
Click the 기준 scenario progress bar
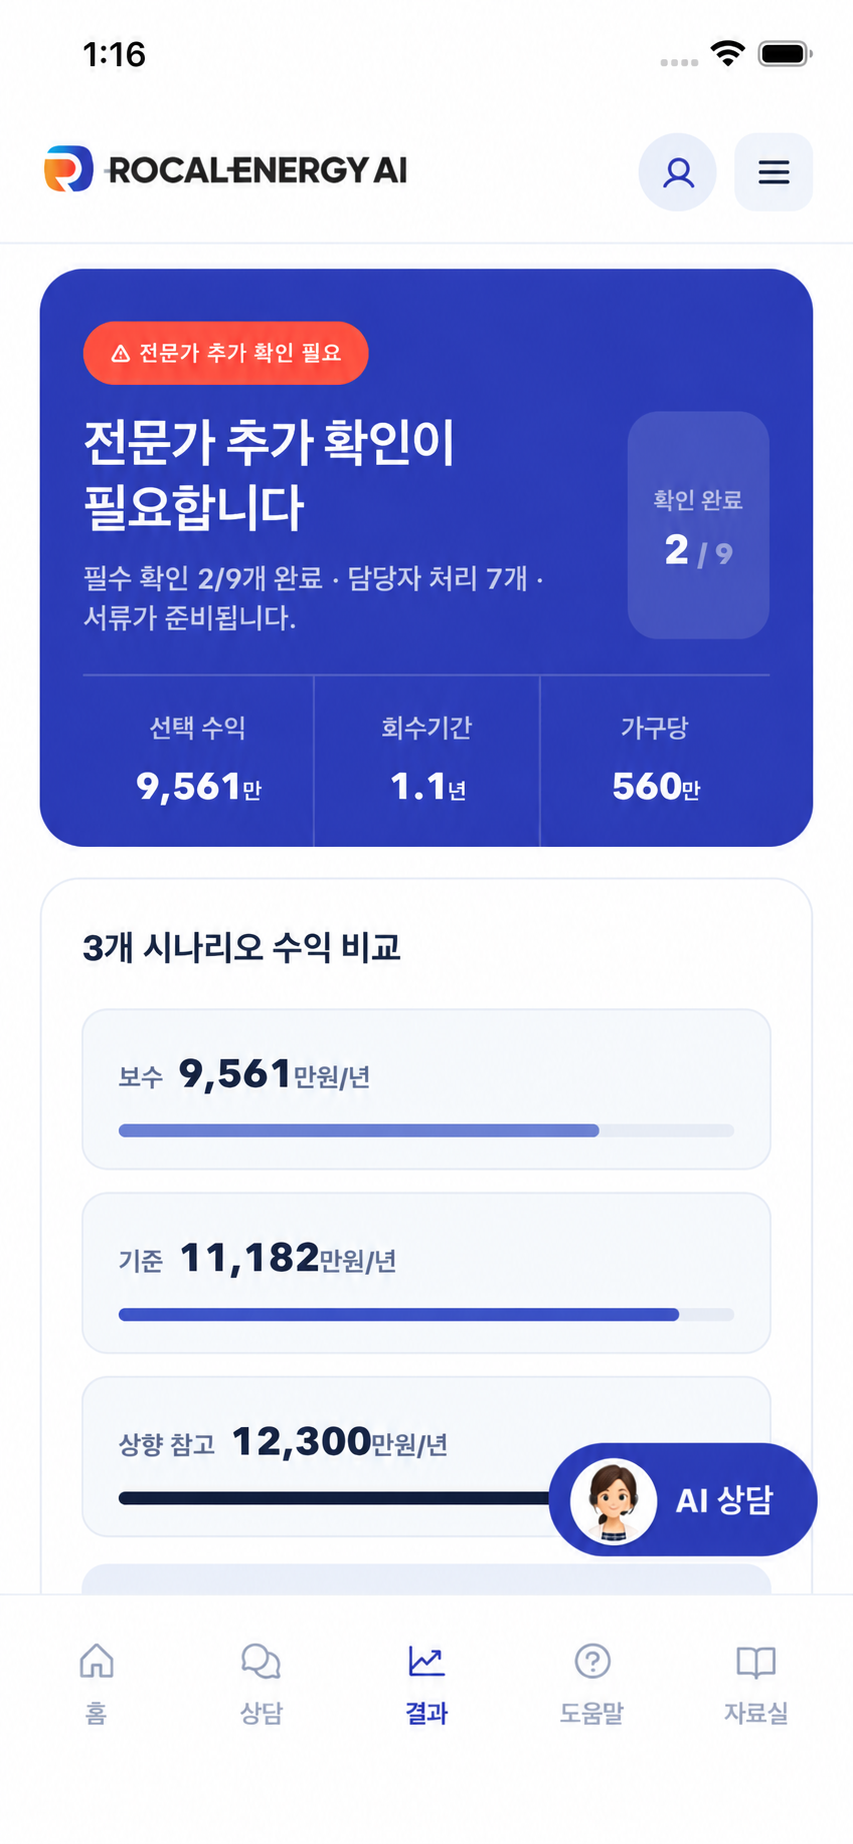tap(426, 1315)
